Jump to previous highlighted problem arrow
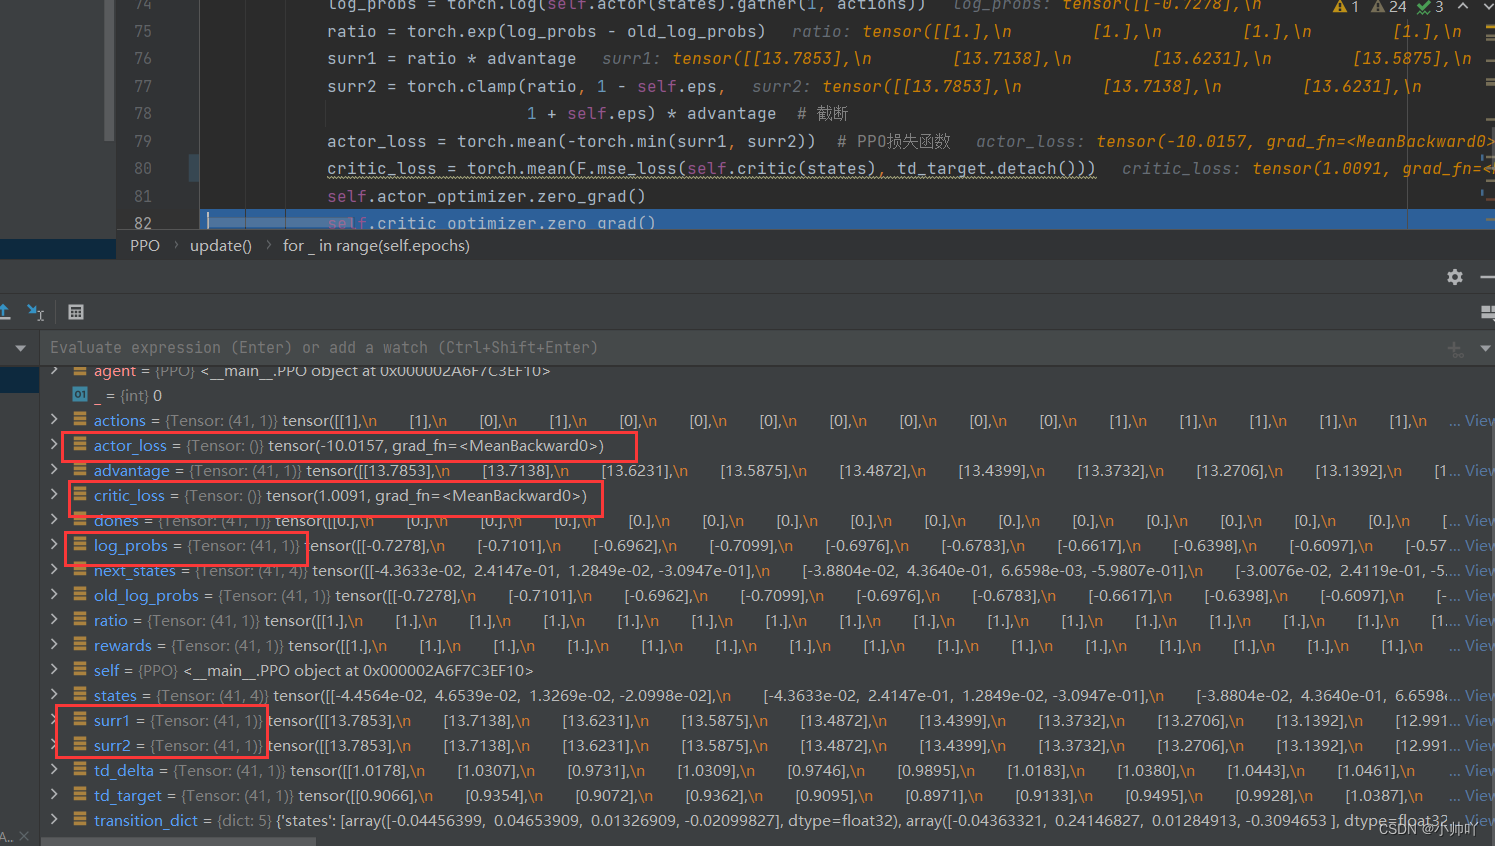 click(x=1462, y=6)
